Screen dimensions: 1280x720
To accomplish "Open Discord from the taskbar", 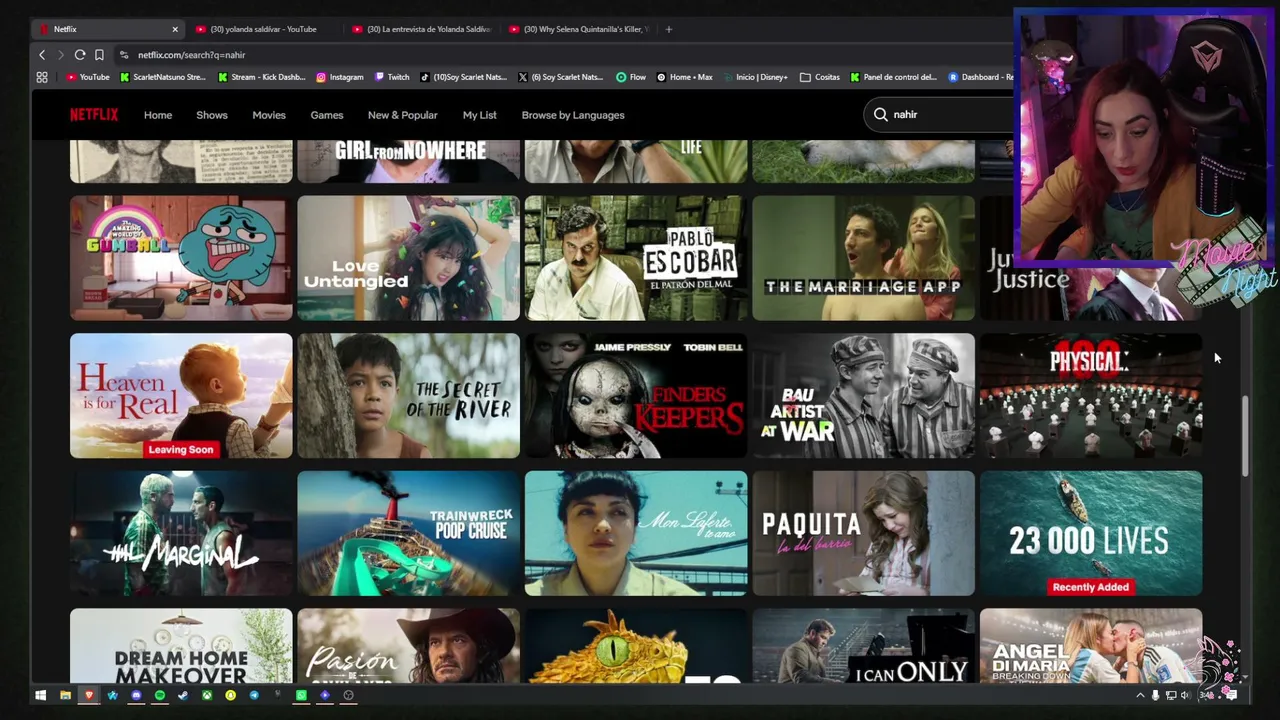I will click(136, 695).
